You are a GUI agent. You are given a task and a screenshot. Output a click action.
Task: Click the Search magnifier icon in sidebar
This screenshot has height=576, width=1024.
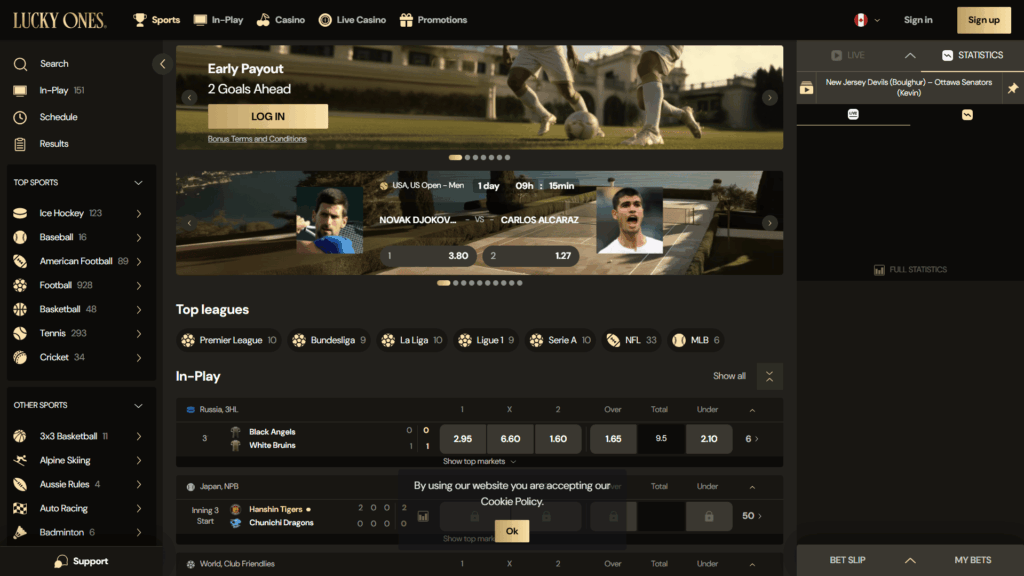click(20, 63)
